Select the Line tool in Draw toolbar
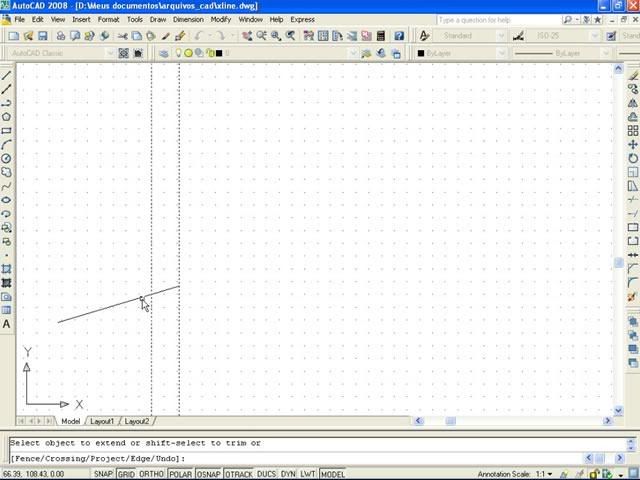Screen dimensions: 640x480 pyautogui.click(x=6, y=76)
